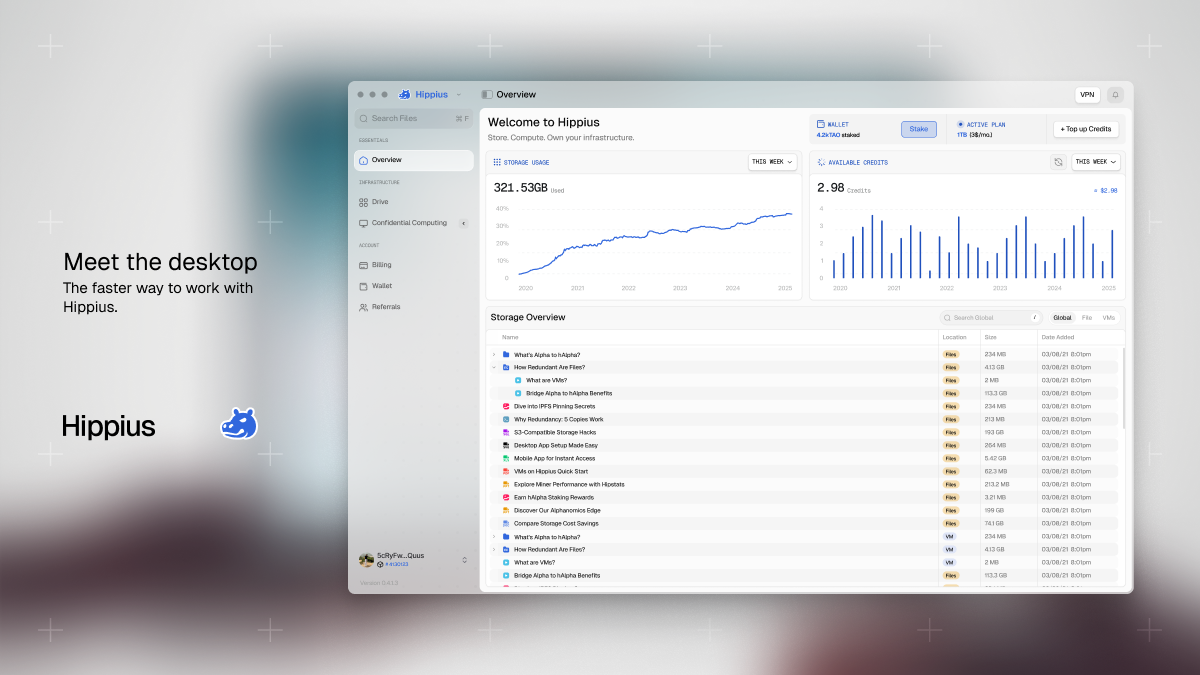The height and width of the screenshot is (675, 1200).
Task: Expand How Redundant Are Files? folder tagged VM
Action: click(x=494, y=549)
